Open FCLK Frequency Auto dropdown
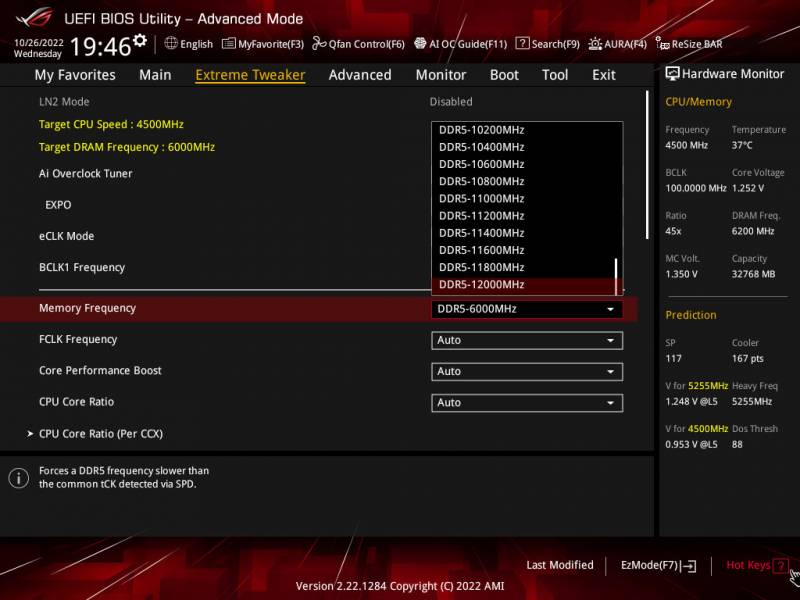 pos(527,340)
